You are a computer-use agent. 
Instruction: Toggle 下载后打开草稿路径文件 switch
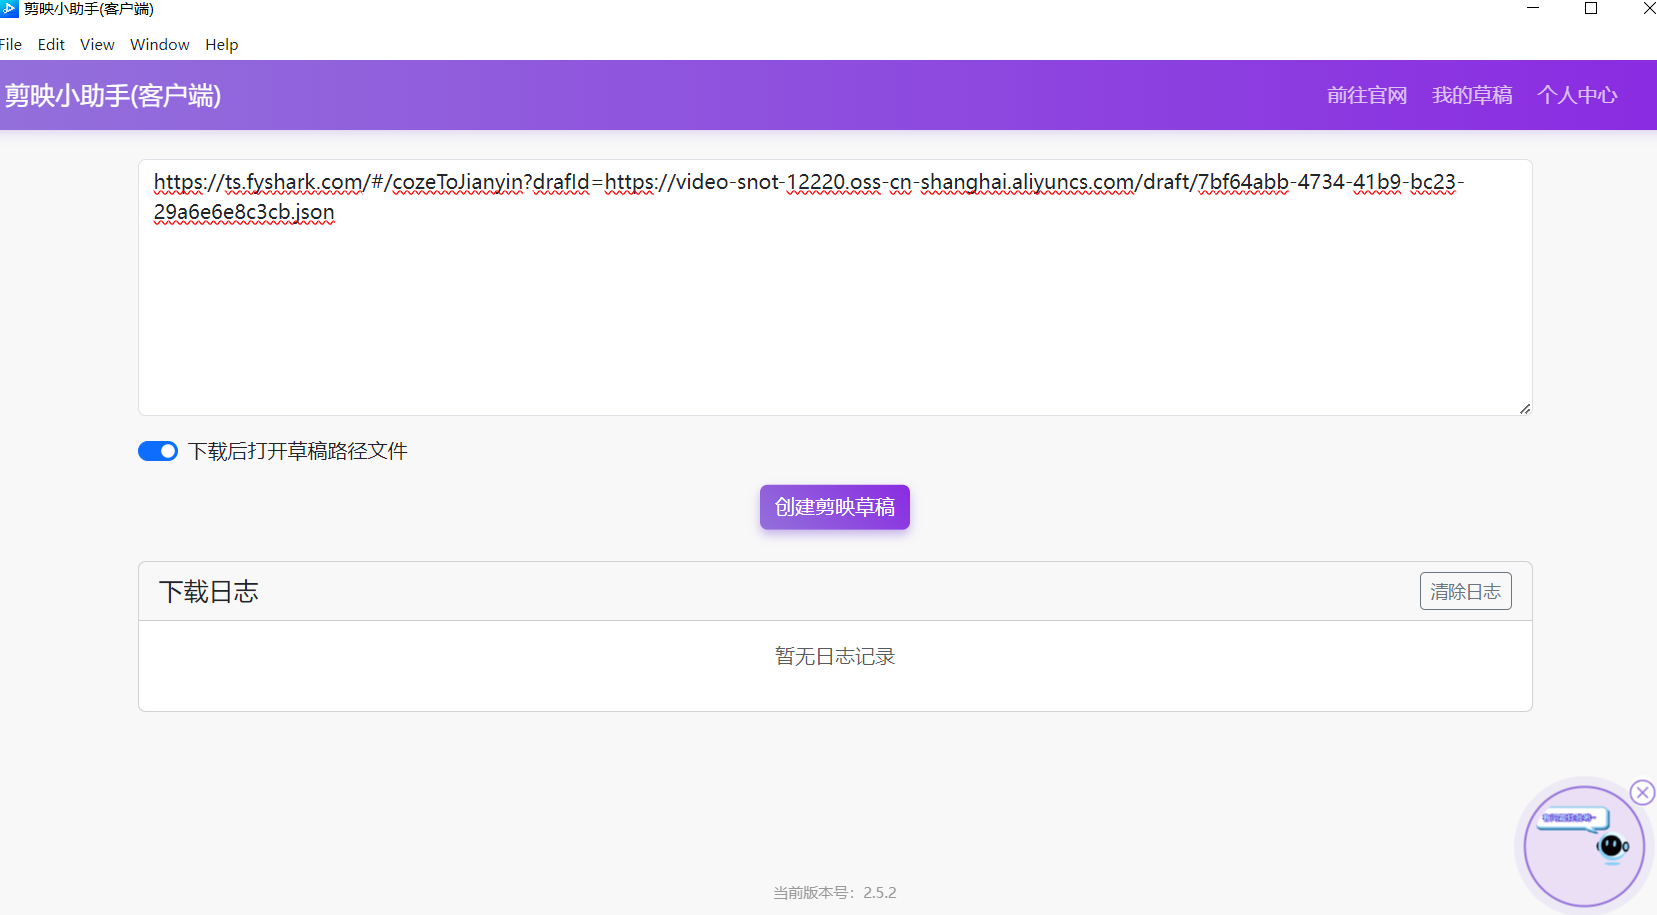(x=158, y=451)
